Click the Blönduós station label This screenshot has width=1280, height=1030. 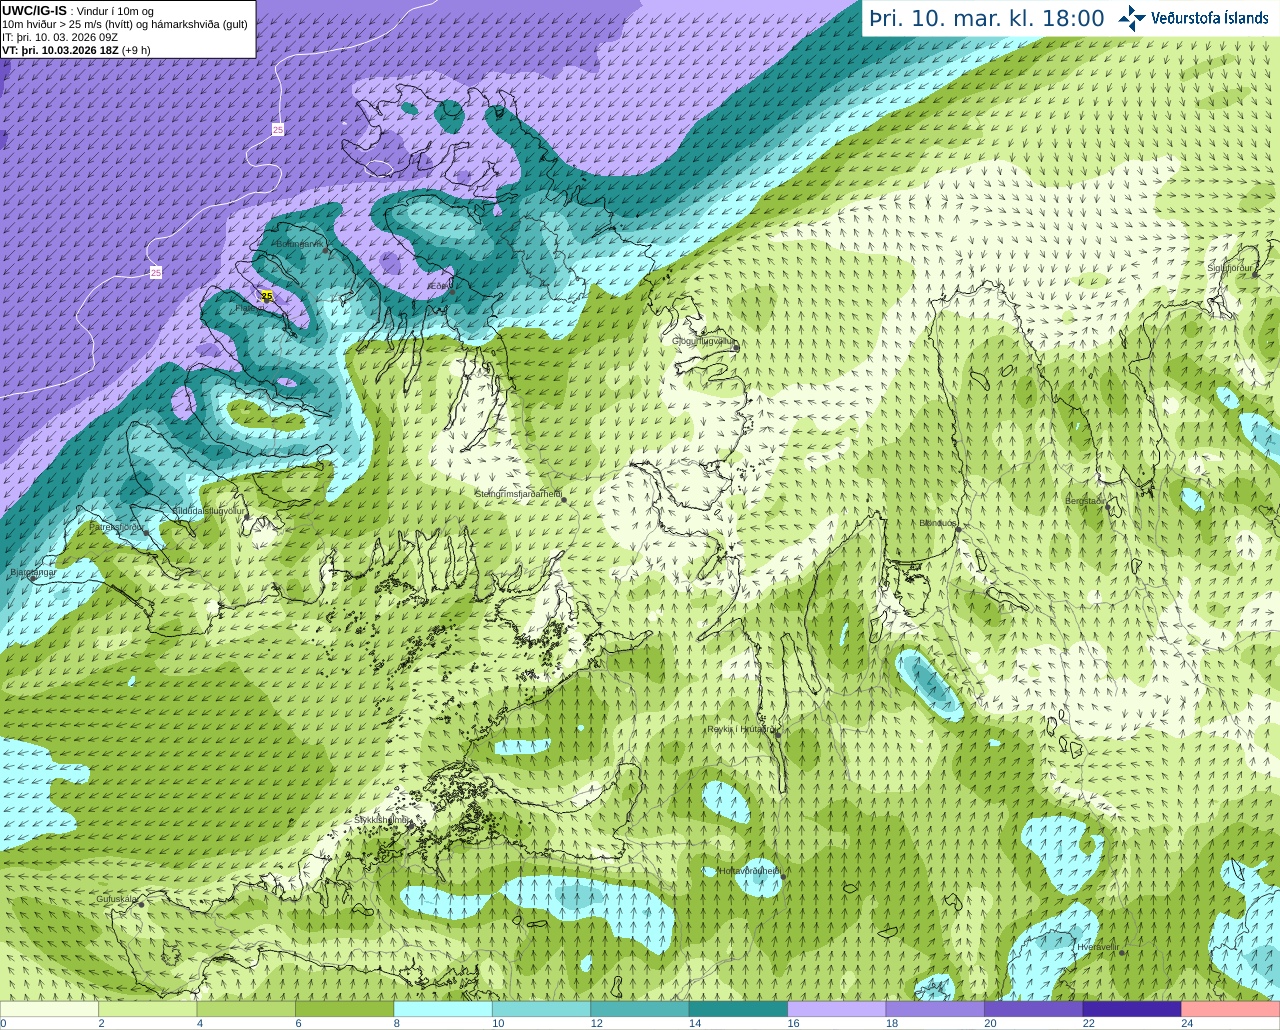pos(938,522)
